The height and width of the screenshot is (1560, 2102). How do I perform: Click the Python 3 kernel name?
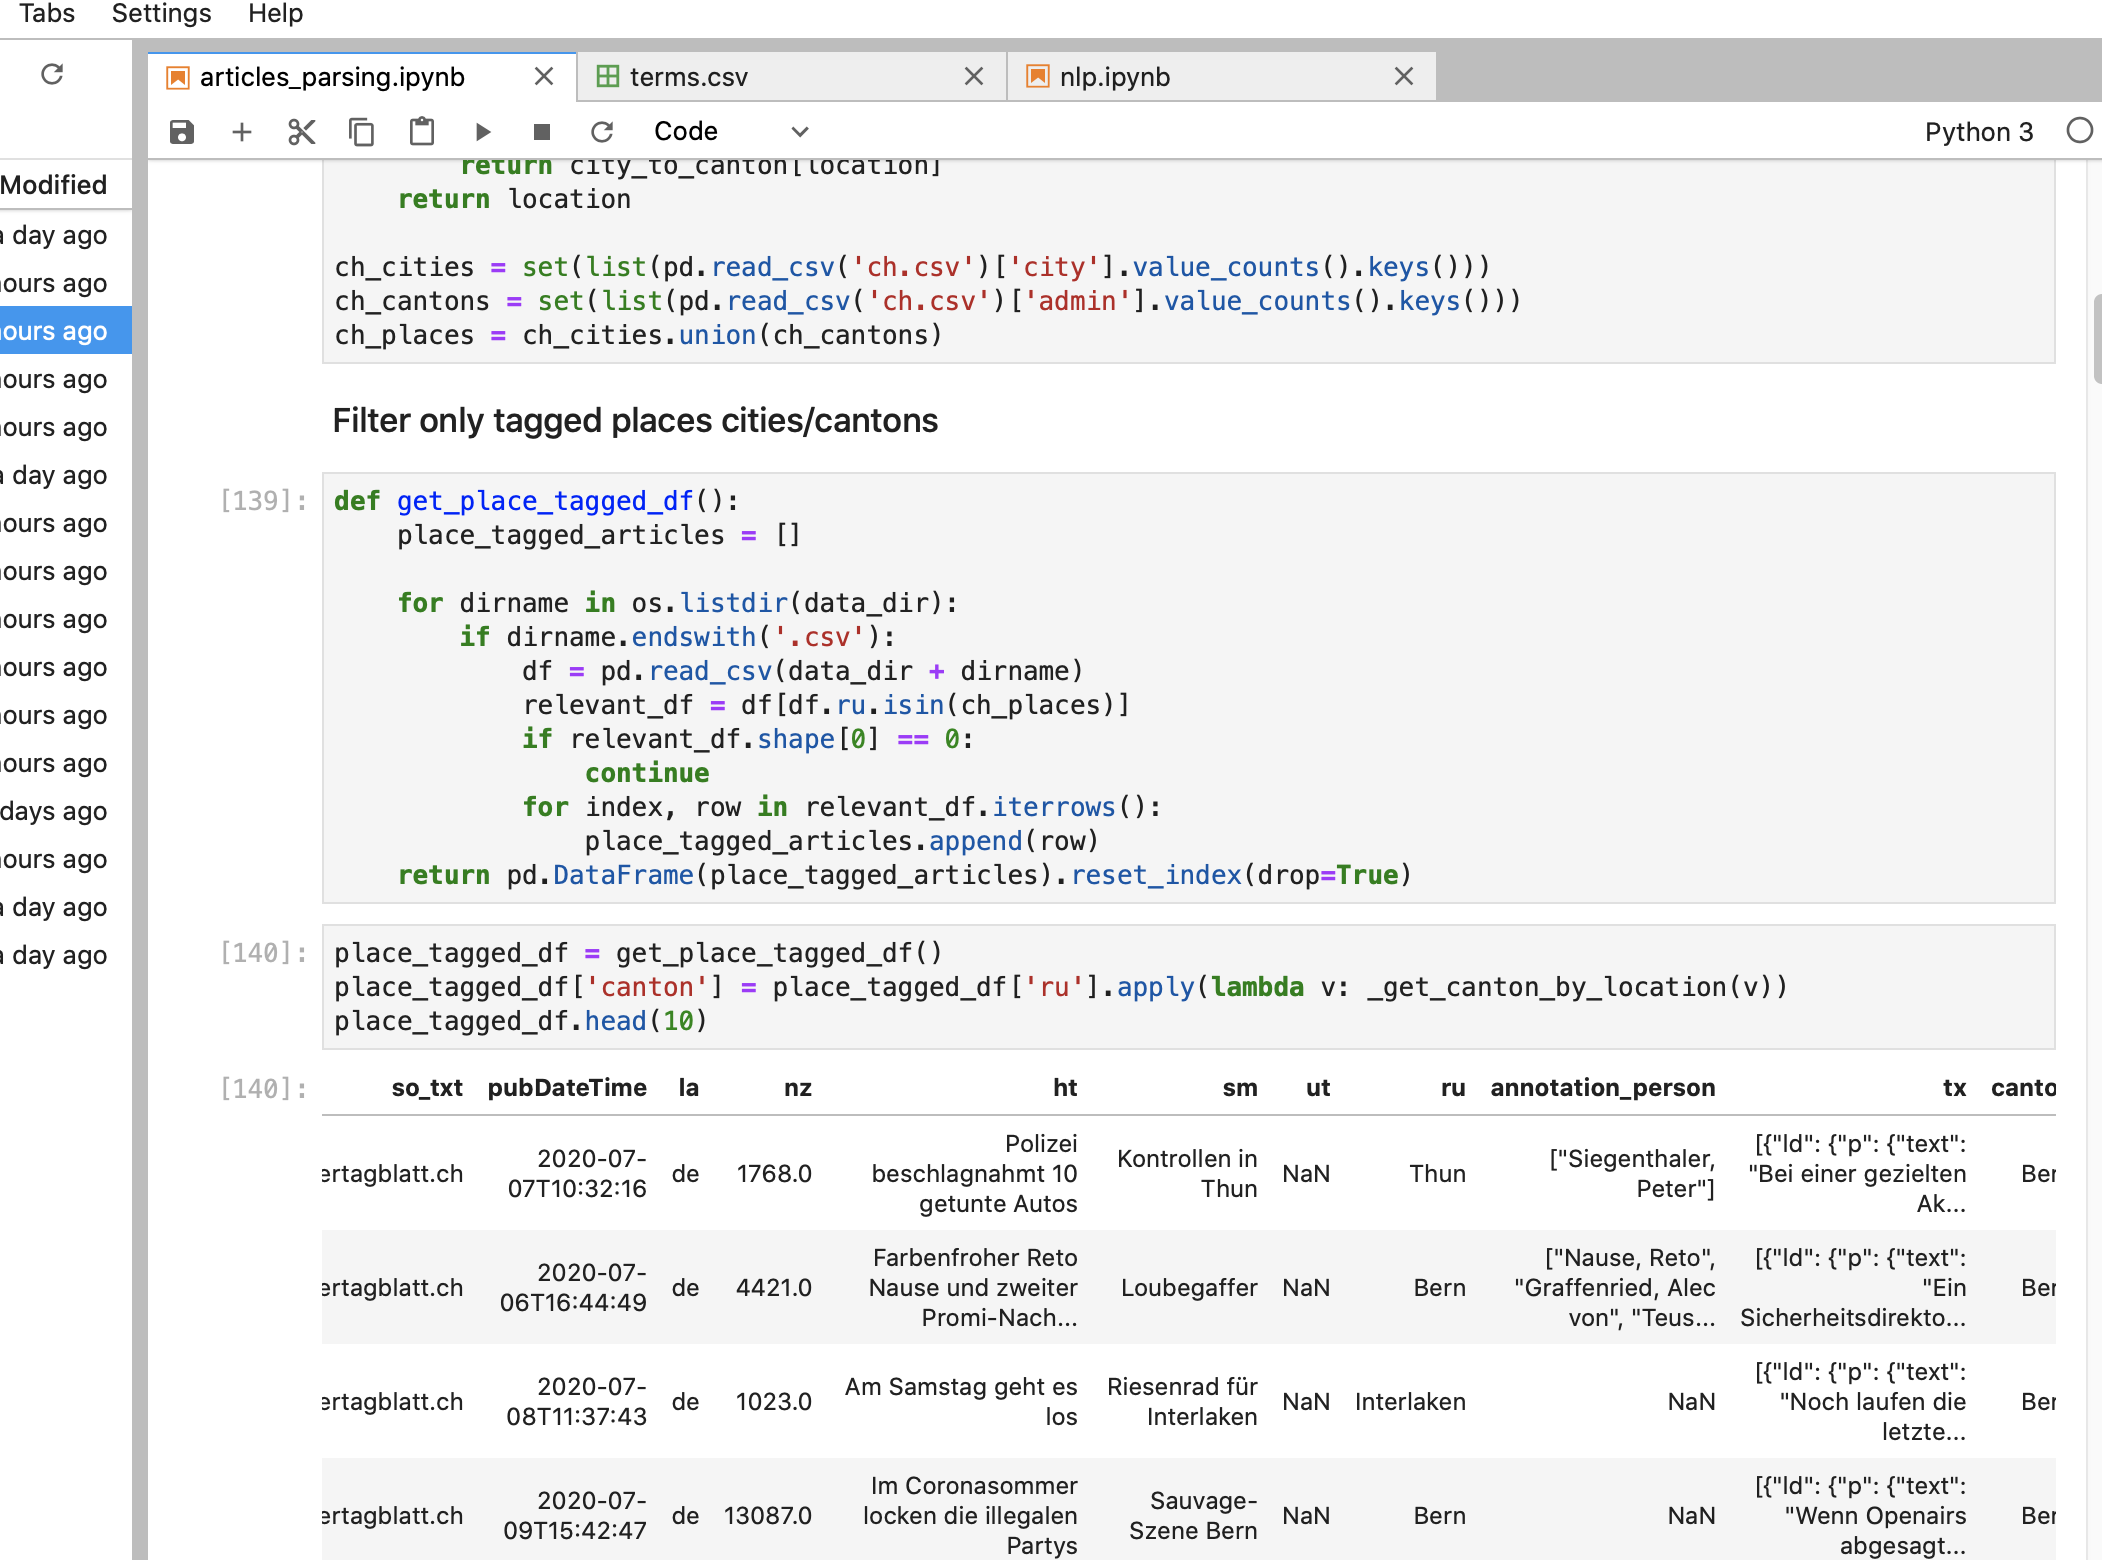1978,132
